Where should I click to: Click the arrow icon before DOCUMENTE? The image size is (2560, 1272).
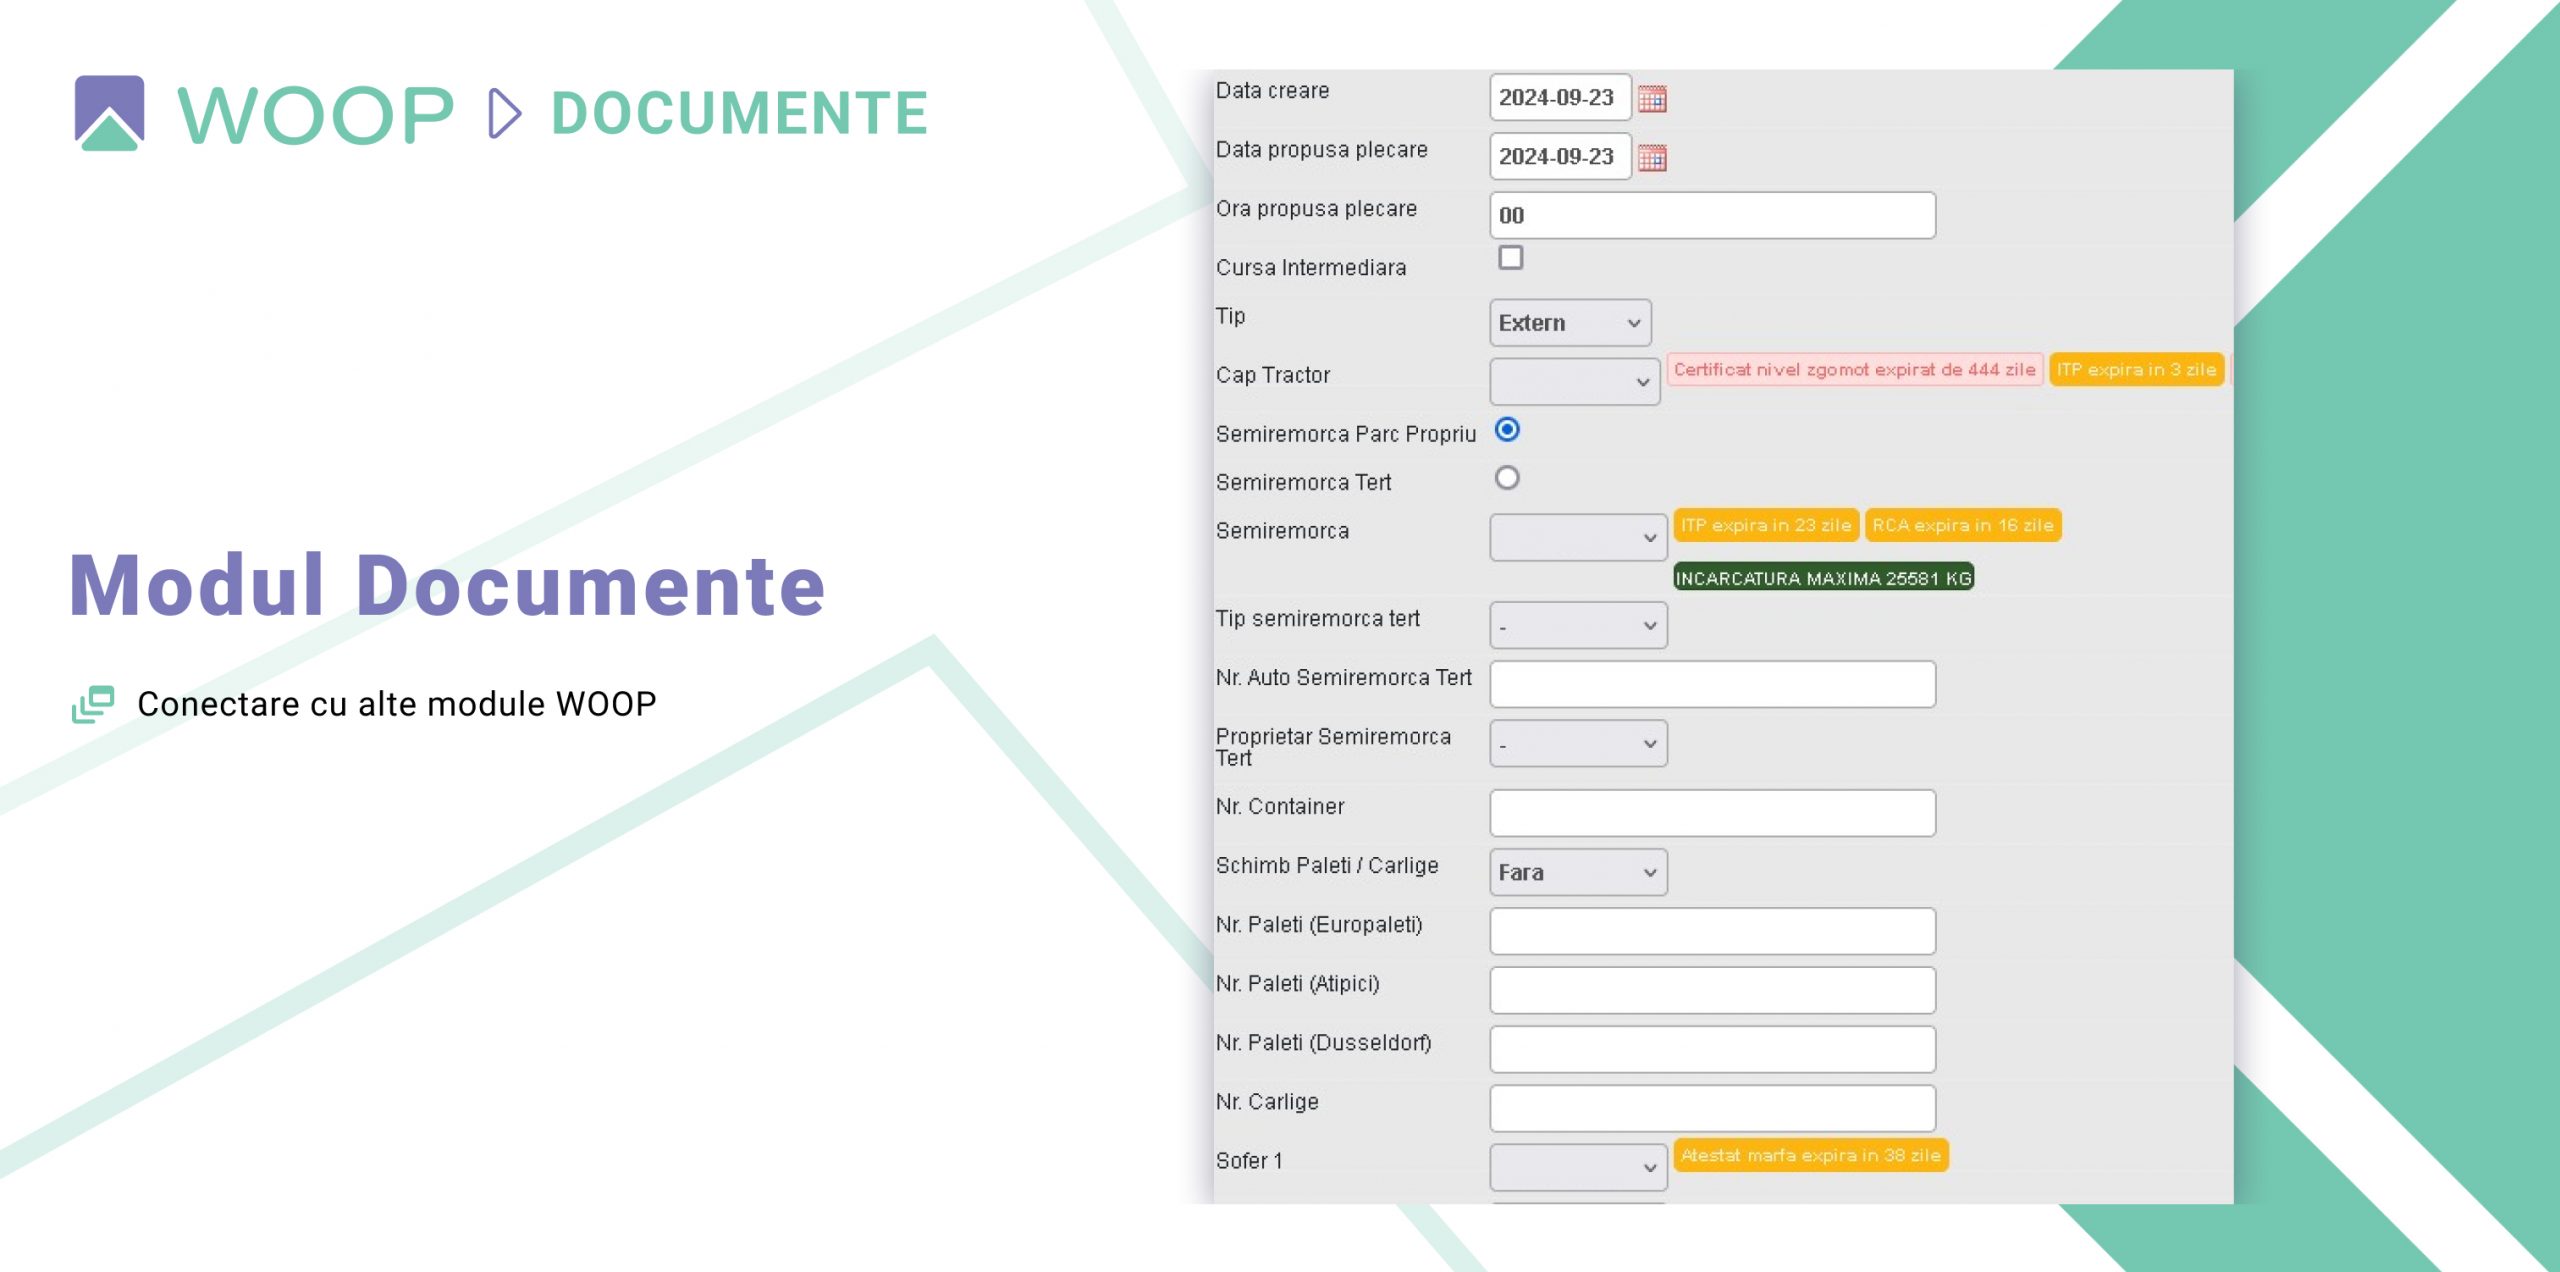(x=505, y=113)
